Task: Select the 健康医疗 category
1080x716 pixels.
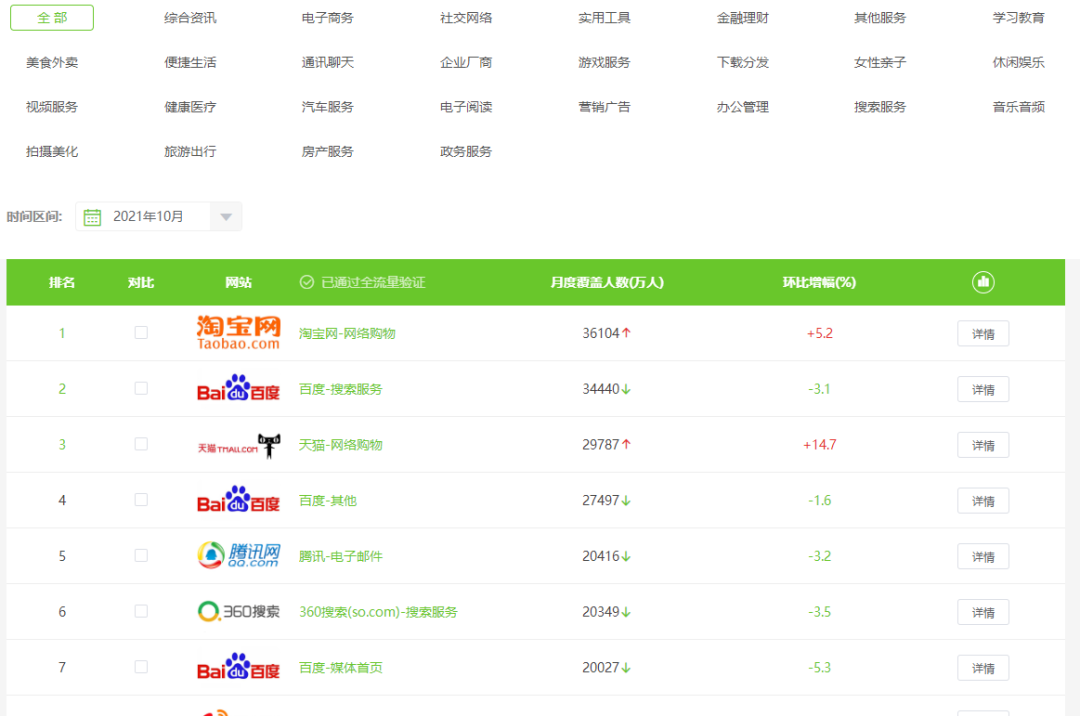Action: [190, 107]
